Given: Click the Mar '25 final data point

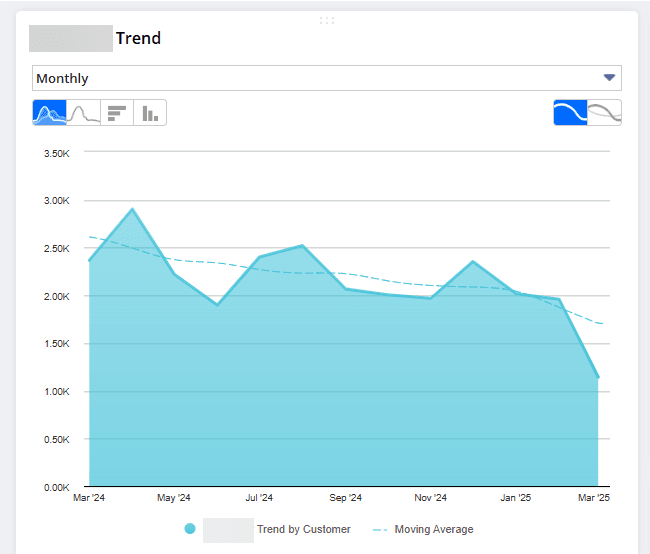Looking at the screenshot, I should tap(598, 377).
